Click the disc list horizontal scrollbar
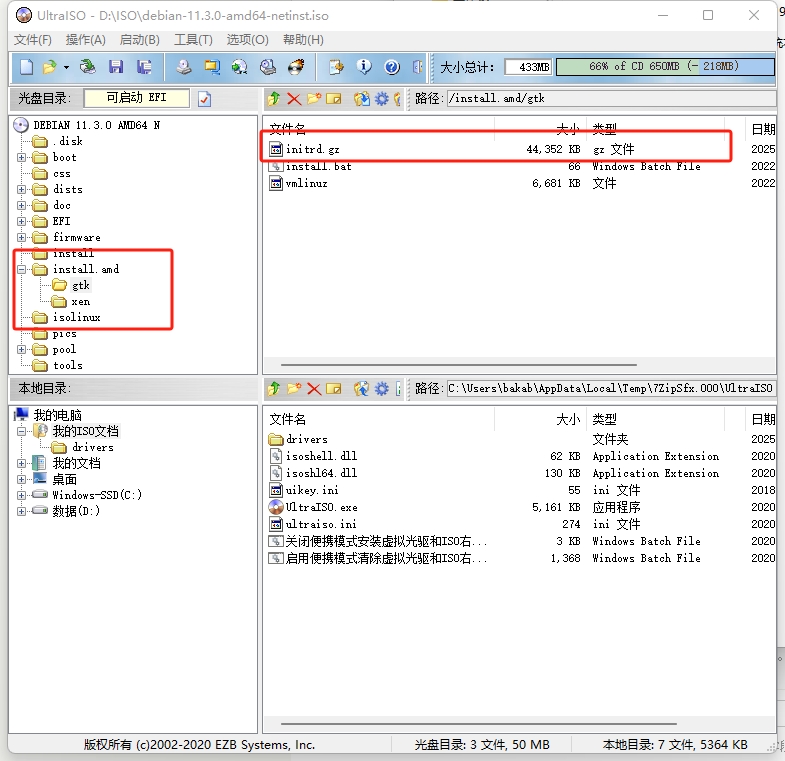The image size is (785, 761). 459,365
